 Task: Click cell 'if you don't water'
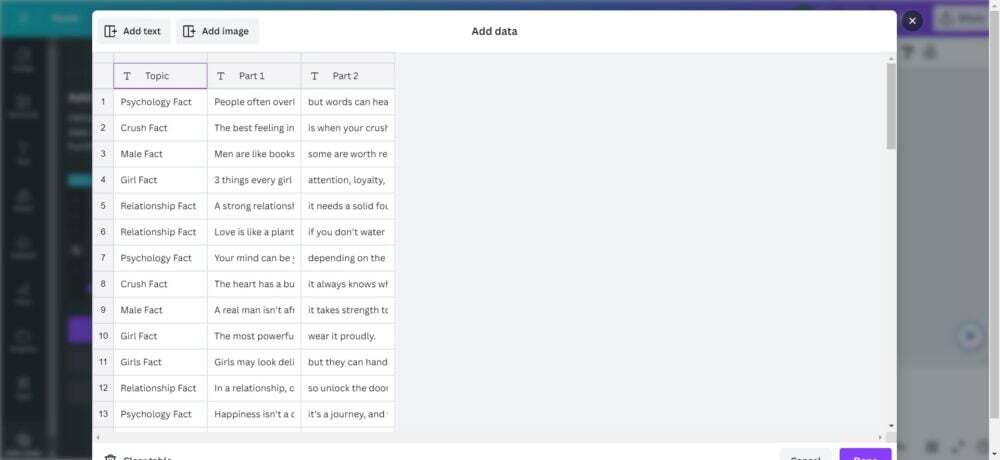[348, 232]
